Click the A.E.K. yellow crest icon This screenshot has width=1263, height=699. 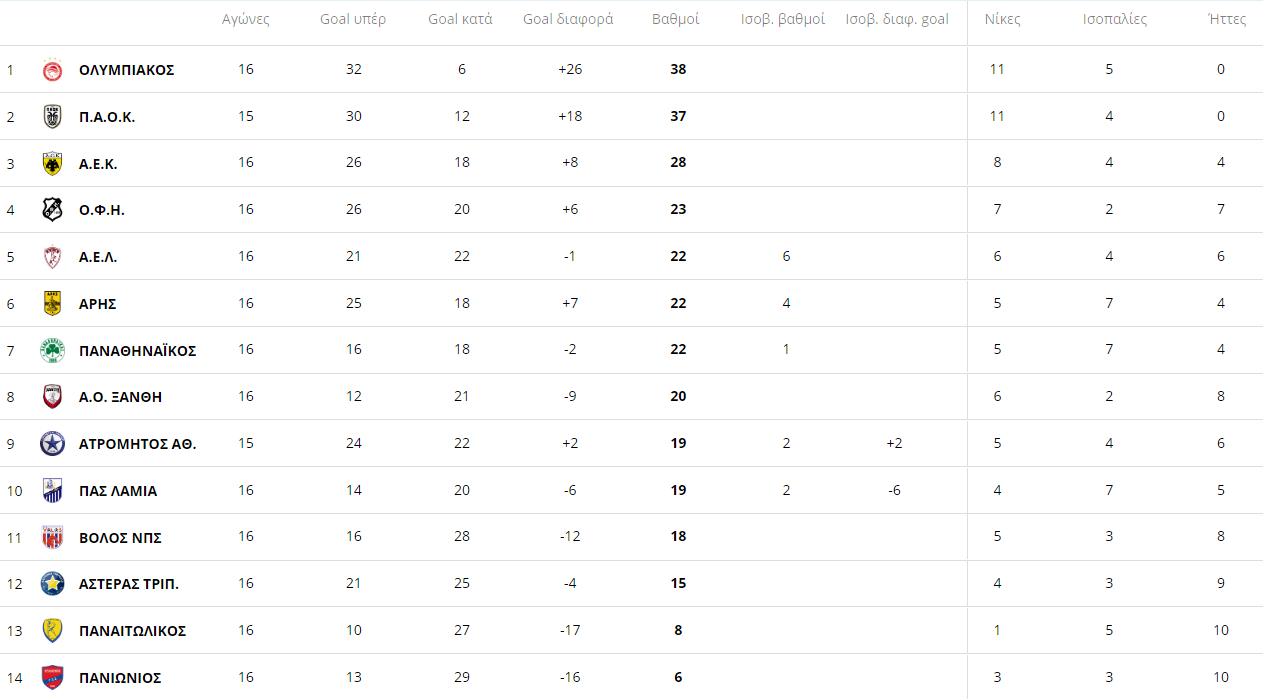[x=52, y=164]
